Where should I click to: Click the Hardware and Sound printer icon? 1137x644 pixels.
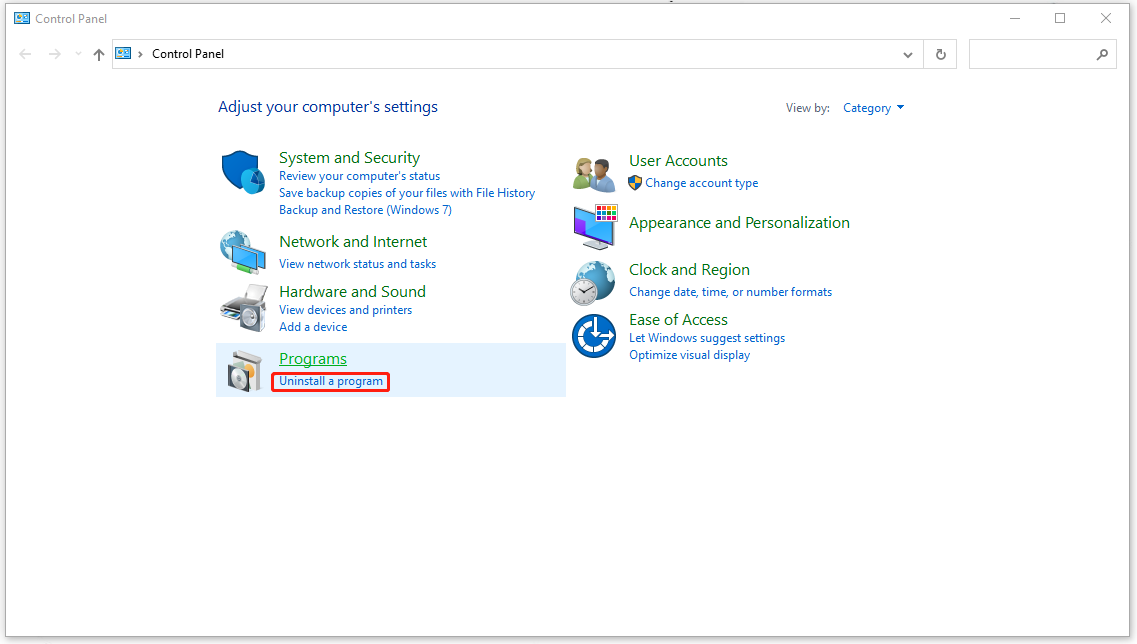pos(242,307)
